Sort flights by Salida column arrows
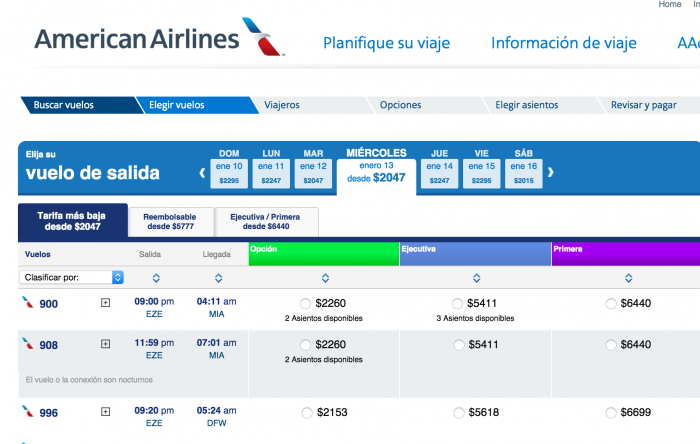Screen dimensions: 700x444 click(156, 278)
